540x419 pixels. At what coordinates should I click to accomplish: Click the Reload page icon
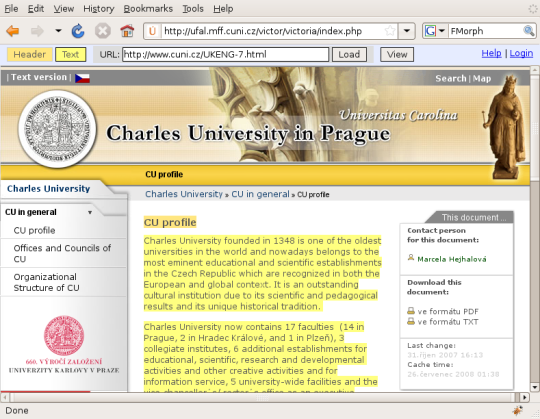click(78, 31)
